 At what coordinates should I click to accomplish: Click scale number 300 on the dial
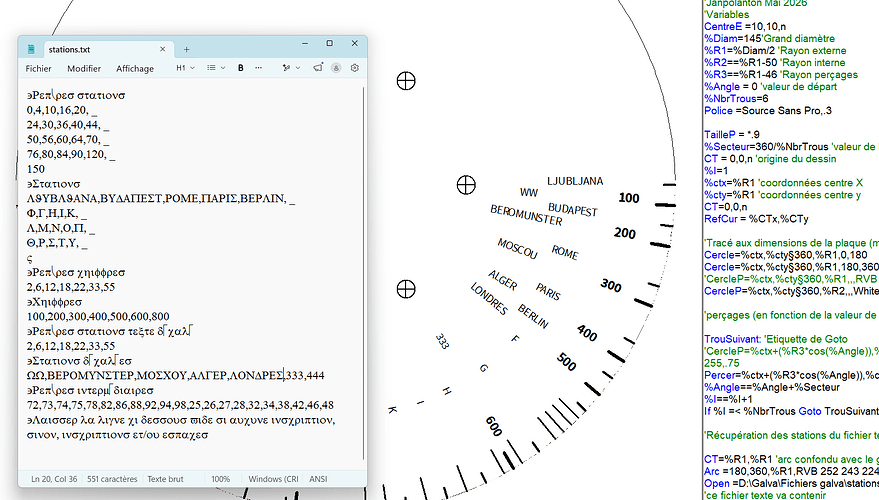611,285
